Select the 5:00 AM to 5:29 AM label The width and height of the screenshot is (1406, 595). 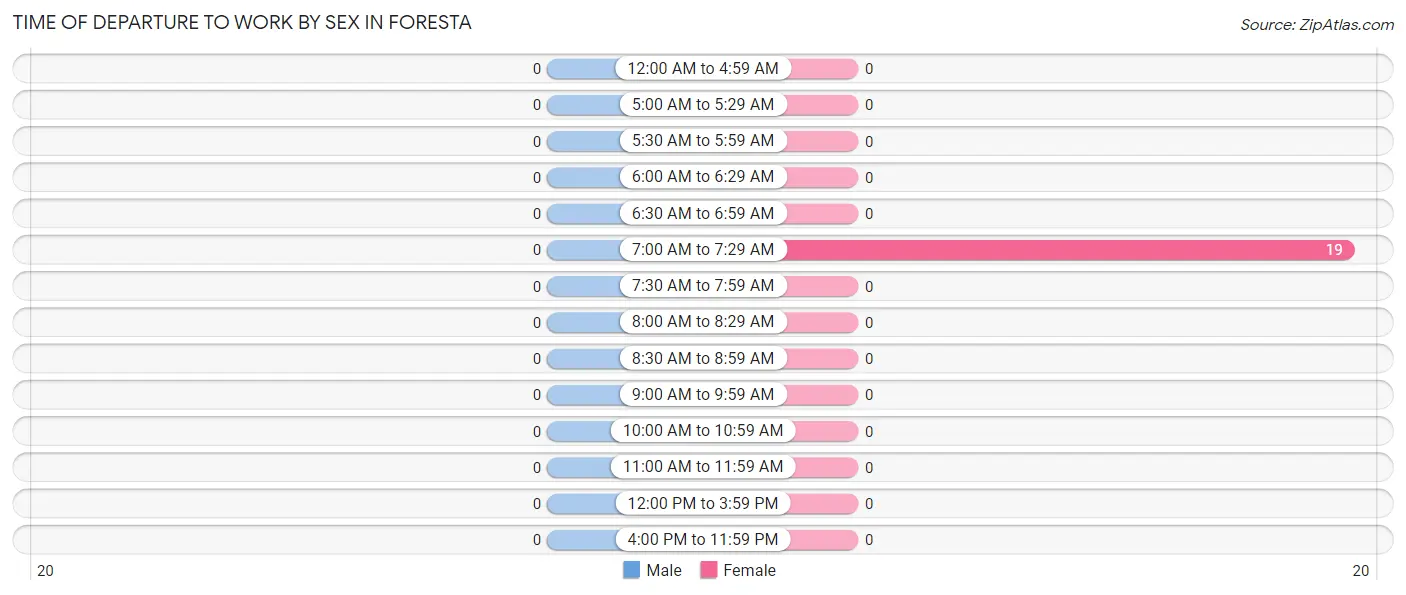tap(703, 104)
